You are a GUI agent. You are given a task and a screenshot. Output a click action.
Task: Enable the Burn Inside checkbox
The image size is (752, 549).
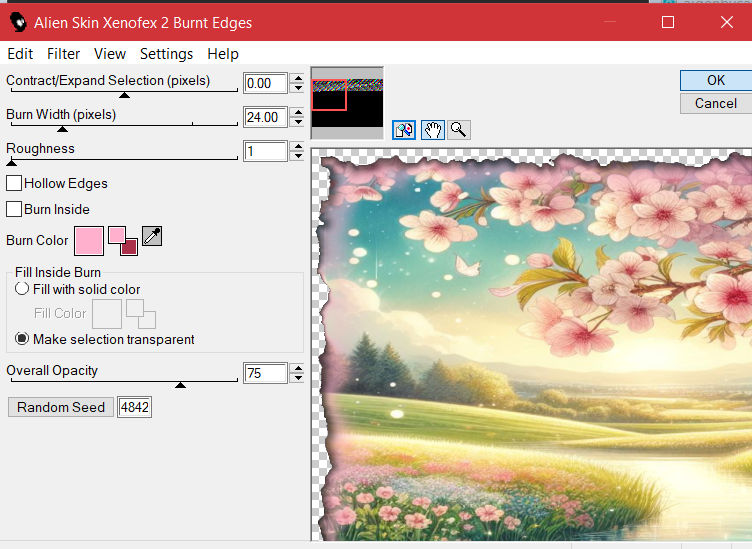point(14,209)
